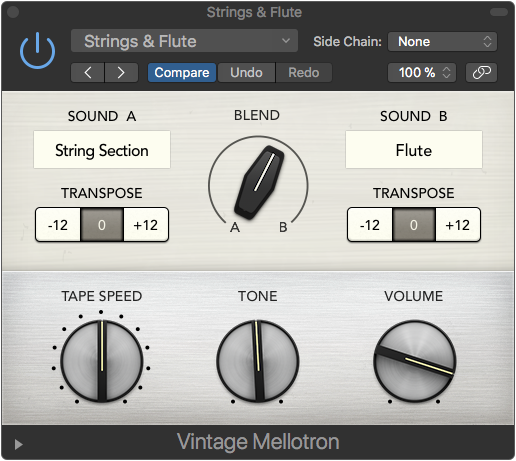The height and width of the screenshot is (461, 516).
Task: Set Sound A transpose to 0
Action: pos(102,225)
